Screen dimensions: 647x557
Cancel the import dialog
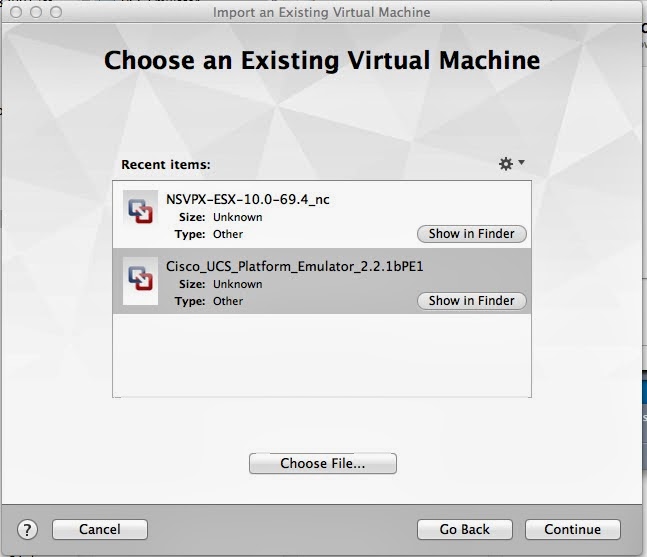coord(100,529)
